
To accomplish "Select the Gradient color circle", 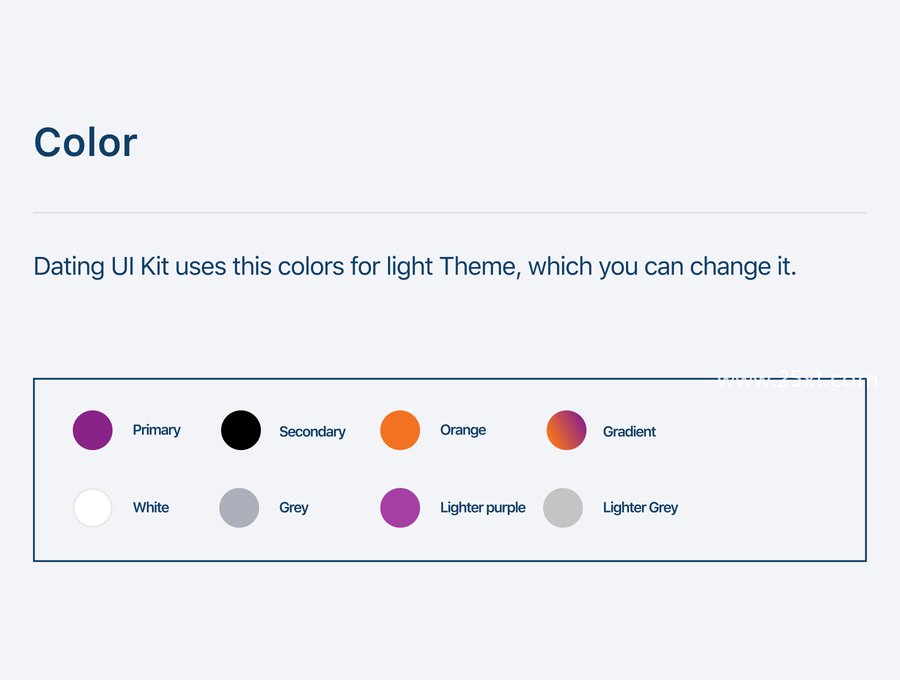I will coord(567,430).
